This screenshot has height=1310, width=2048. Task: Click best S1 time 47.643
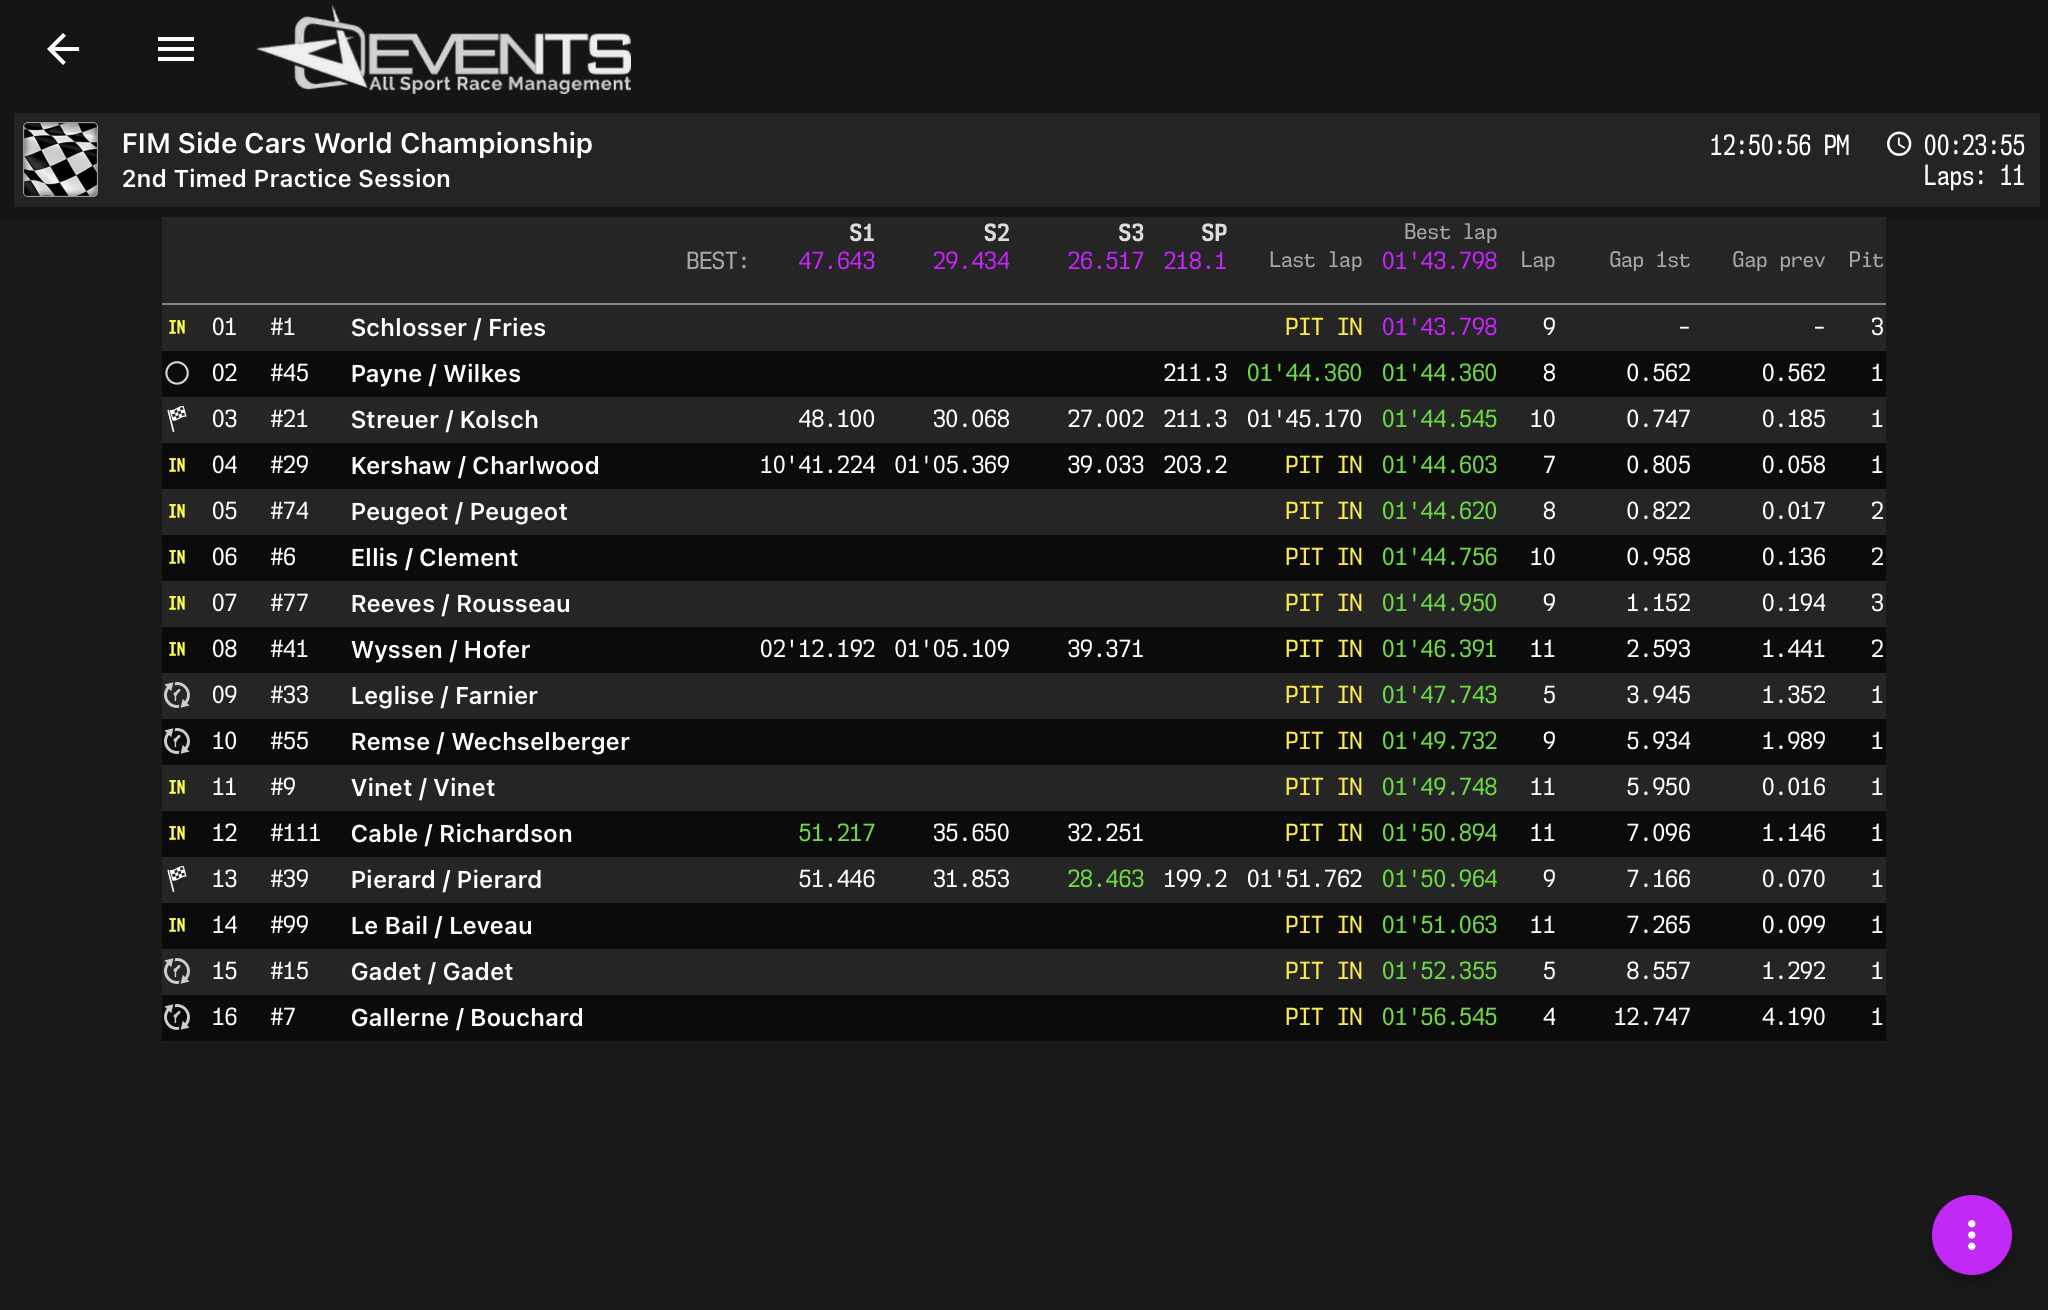click(x=836, y=262)
